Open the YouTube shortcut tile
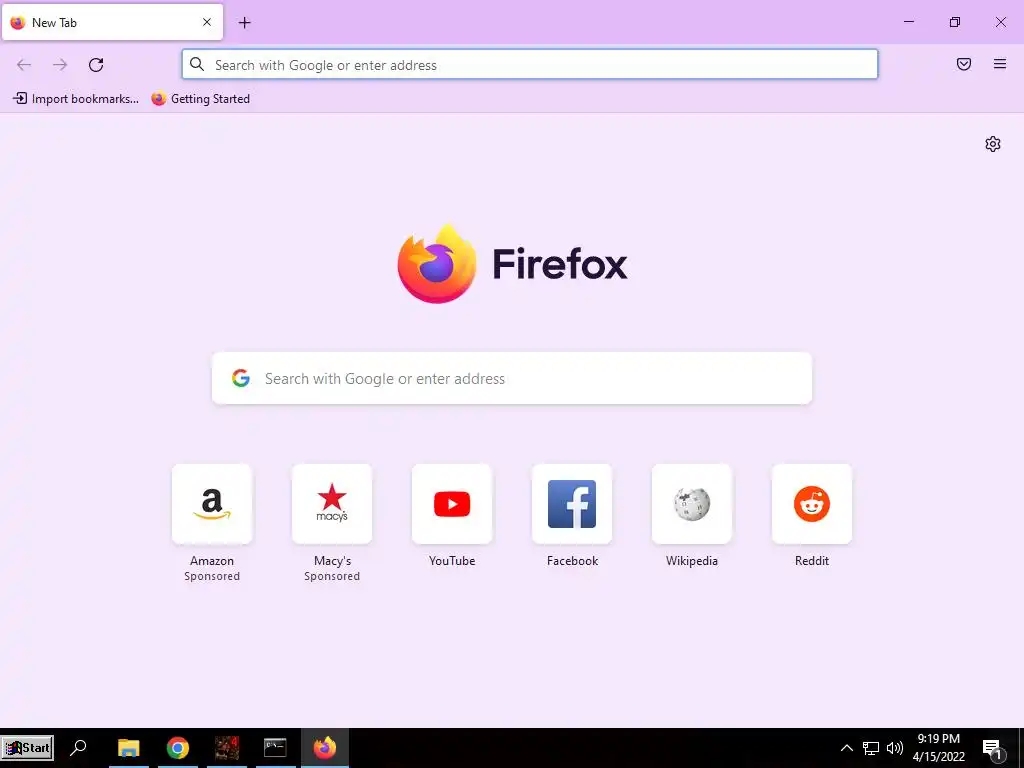The width and height of the screenshot is (1024, 768). 452,504
